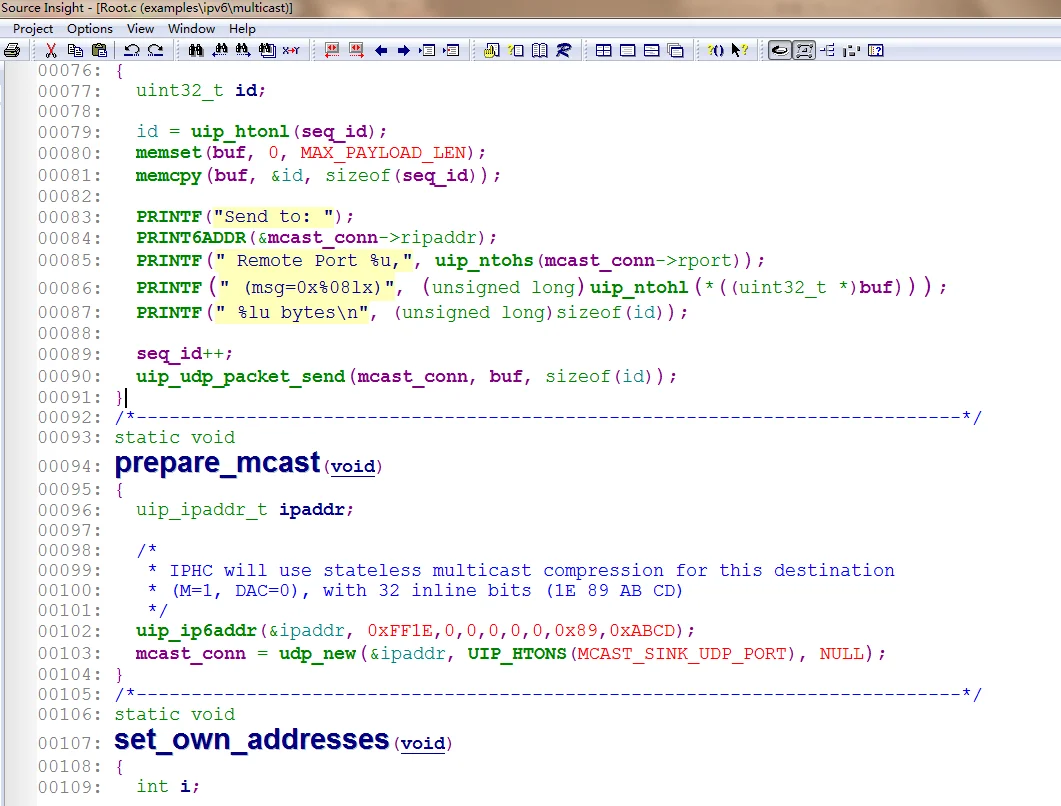
Task: Open the View menu
Action: (x=140, y=28)
